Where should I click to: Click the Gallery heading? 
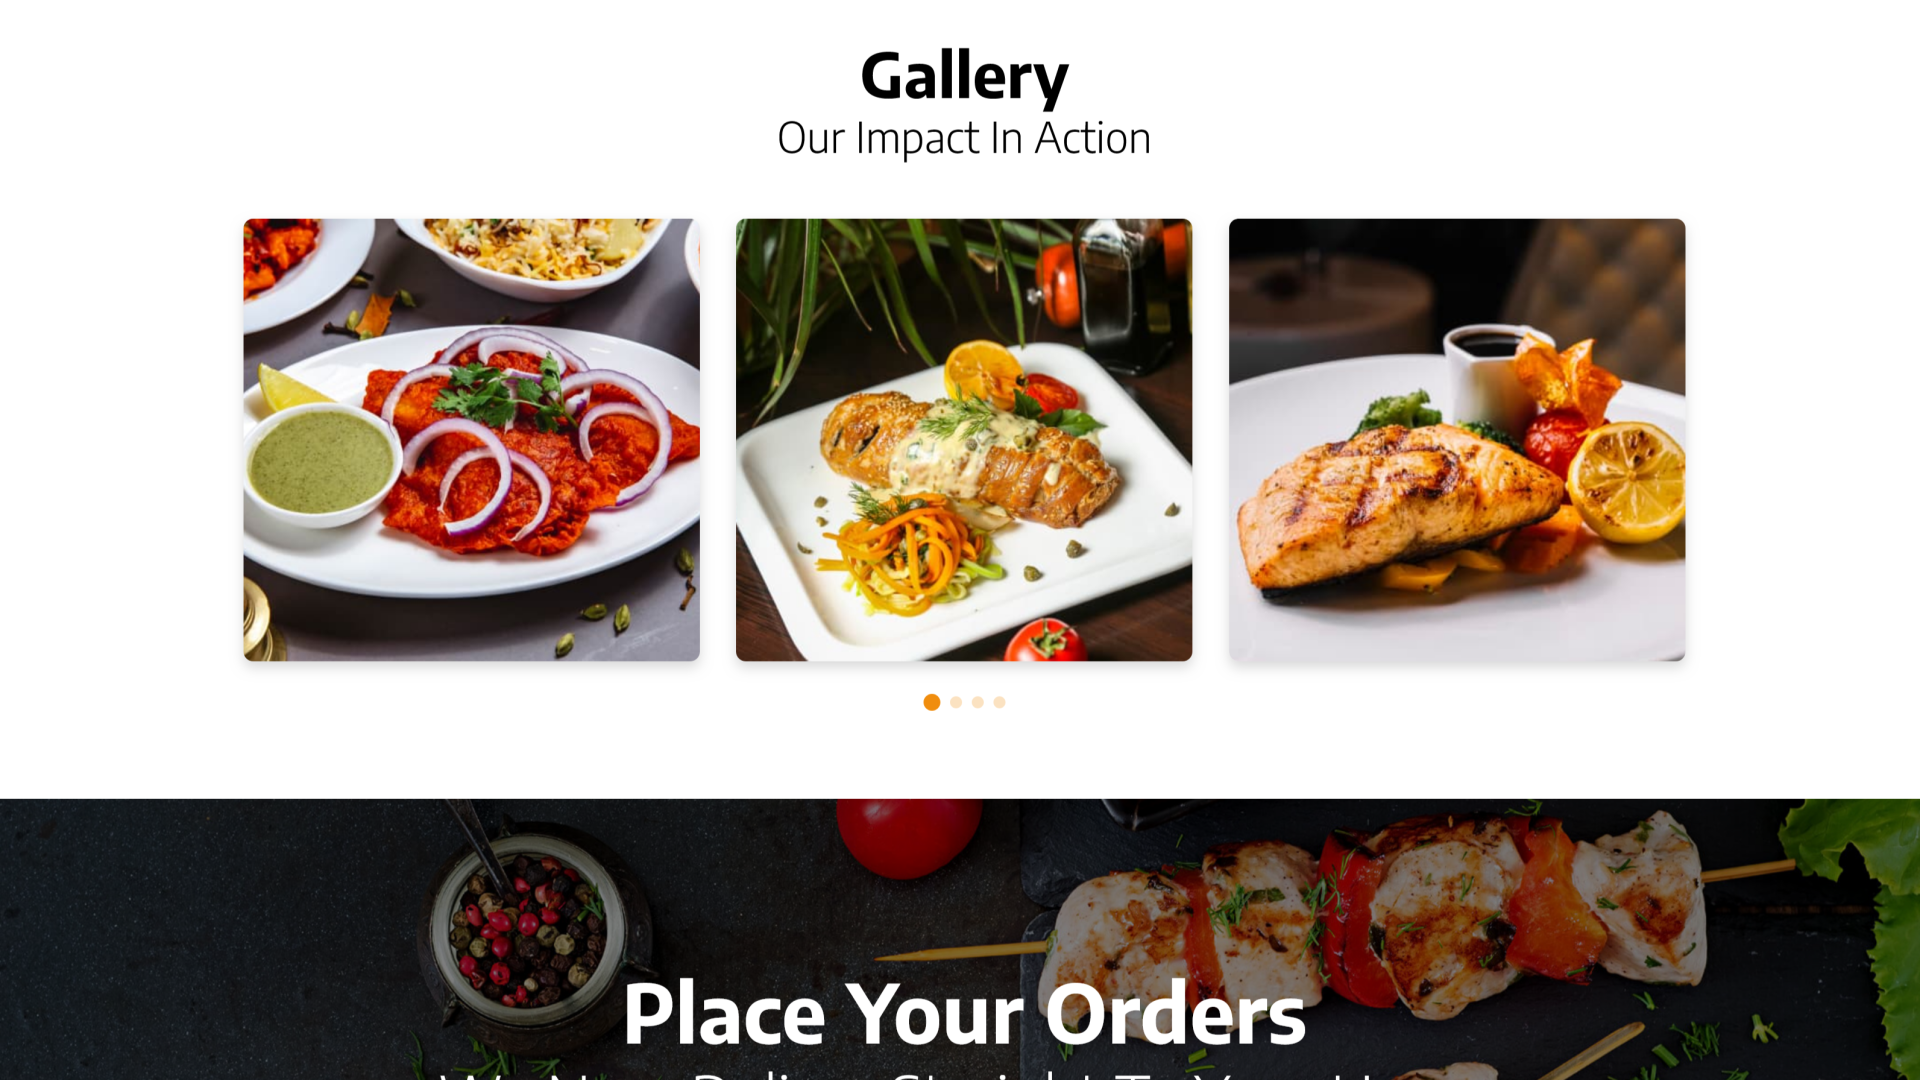[x=964, y=76]
